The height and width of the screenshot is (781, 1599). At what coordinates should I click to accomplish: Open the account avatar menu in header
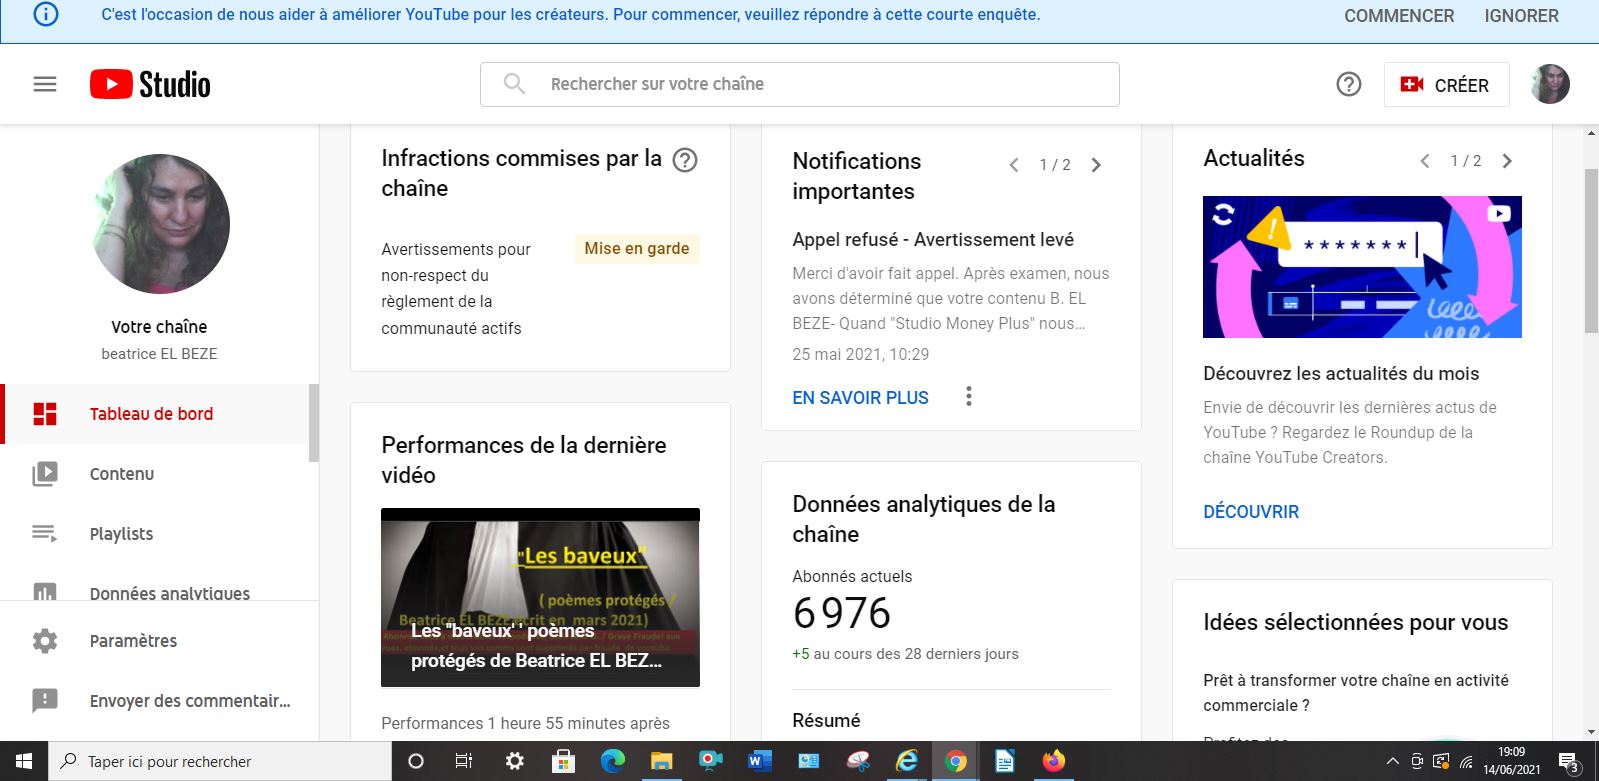point(1550,84)
